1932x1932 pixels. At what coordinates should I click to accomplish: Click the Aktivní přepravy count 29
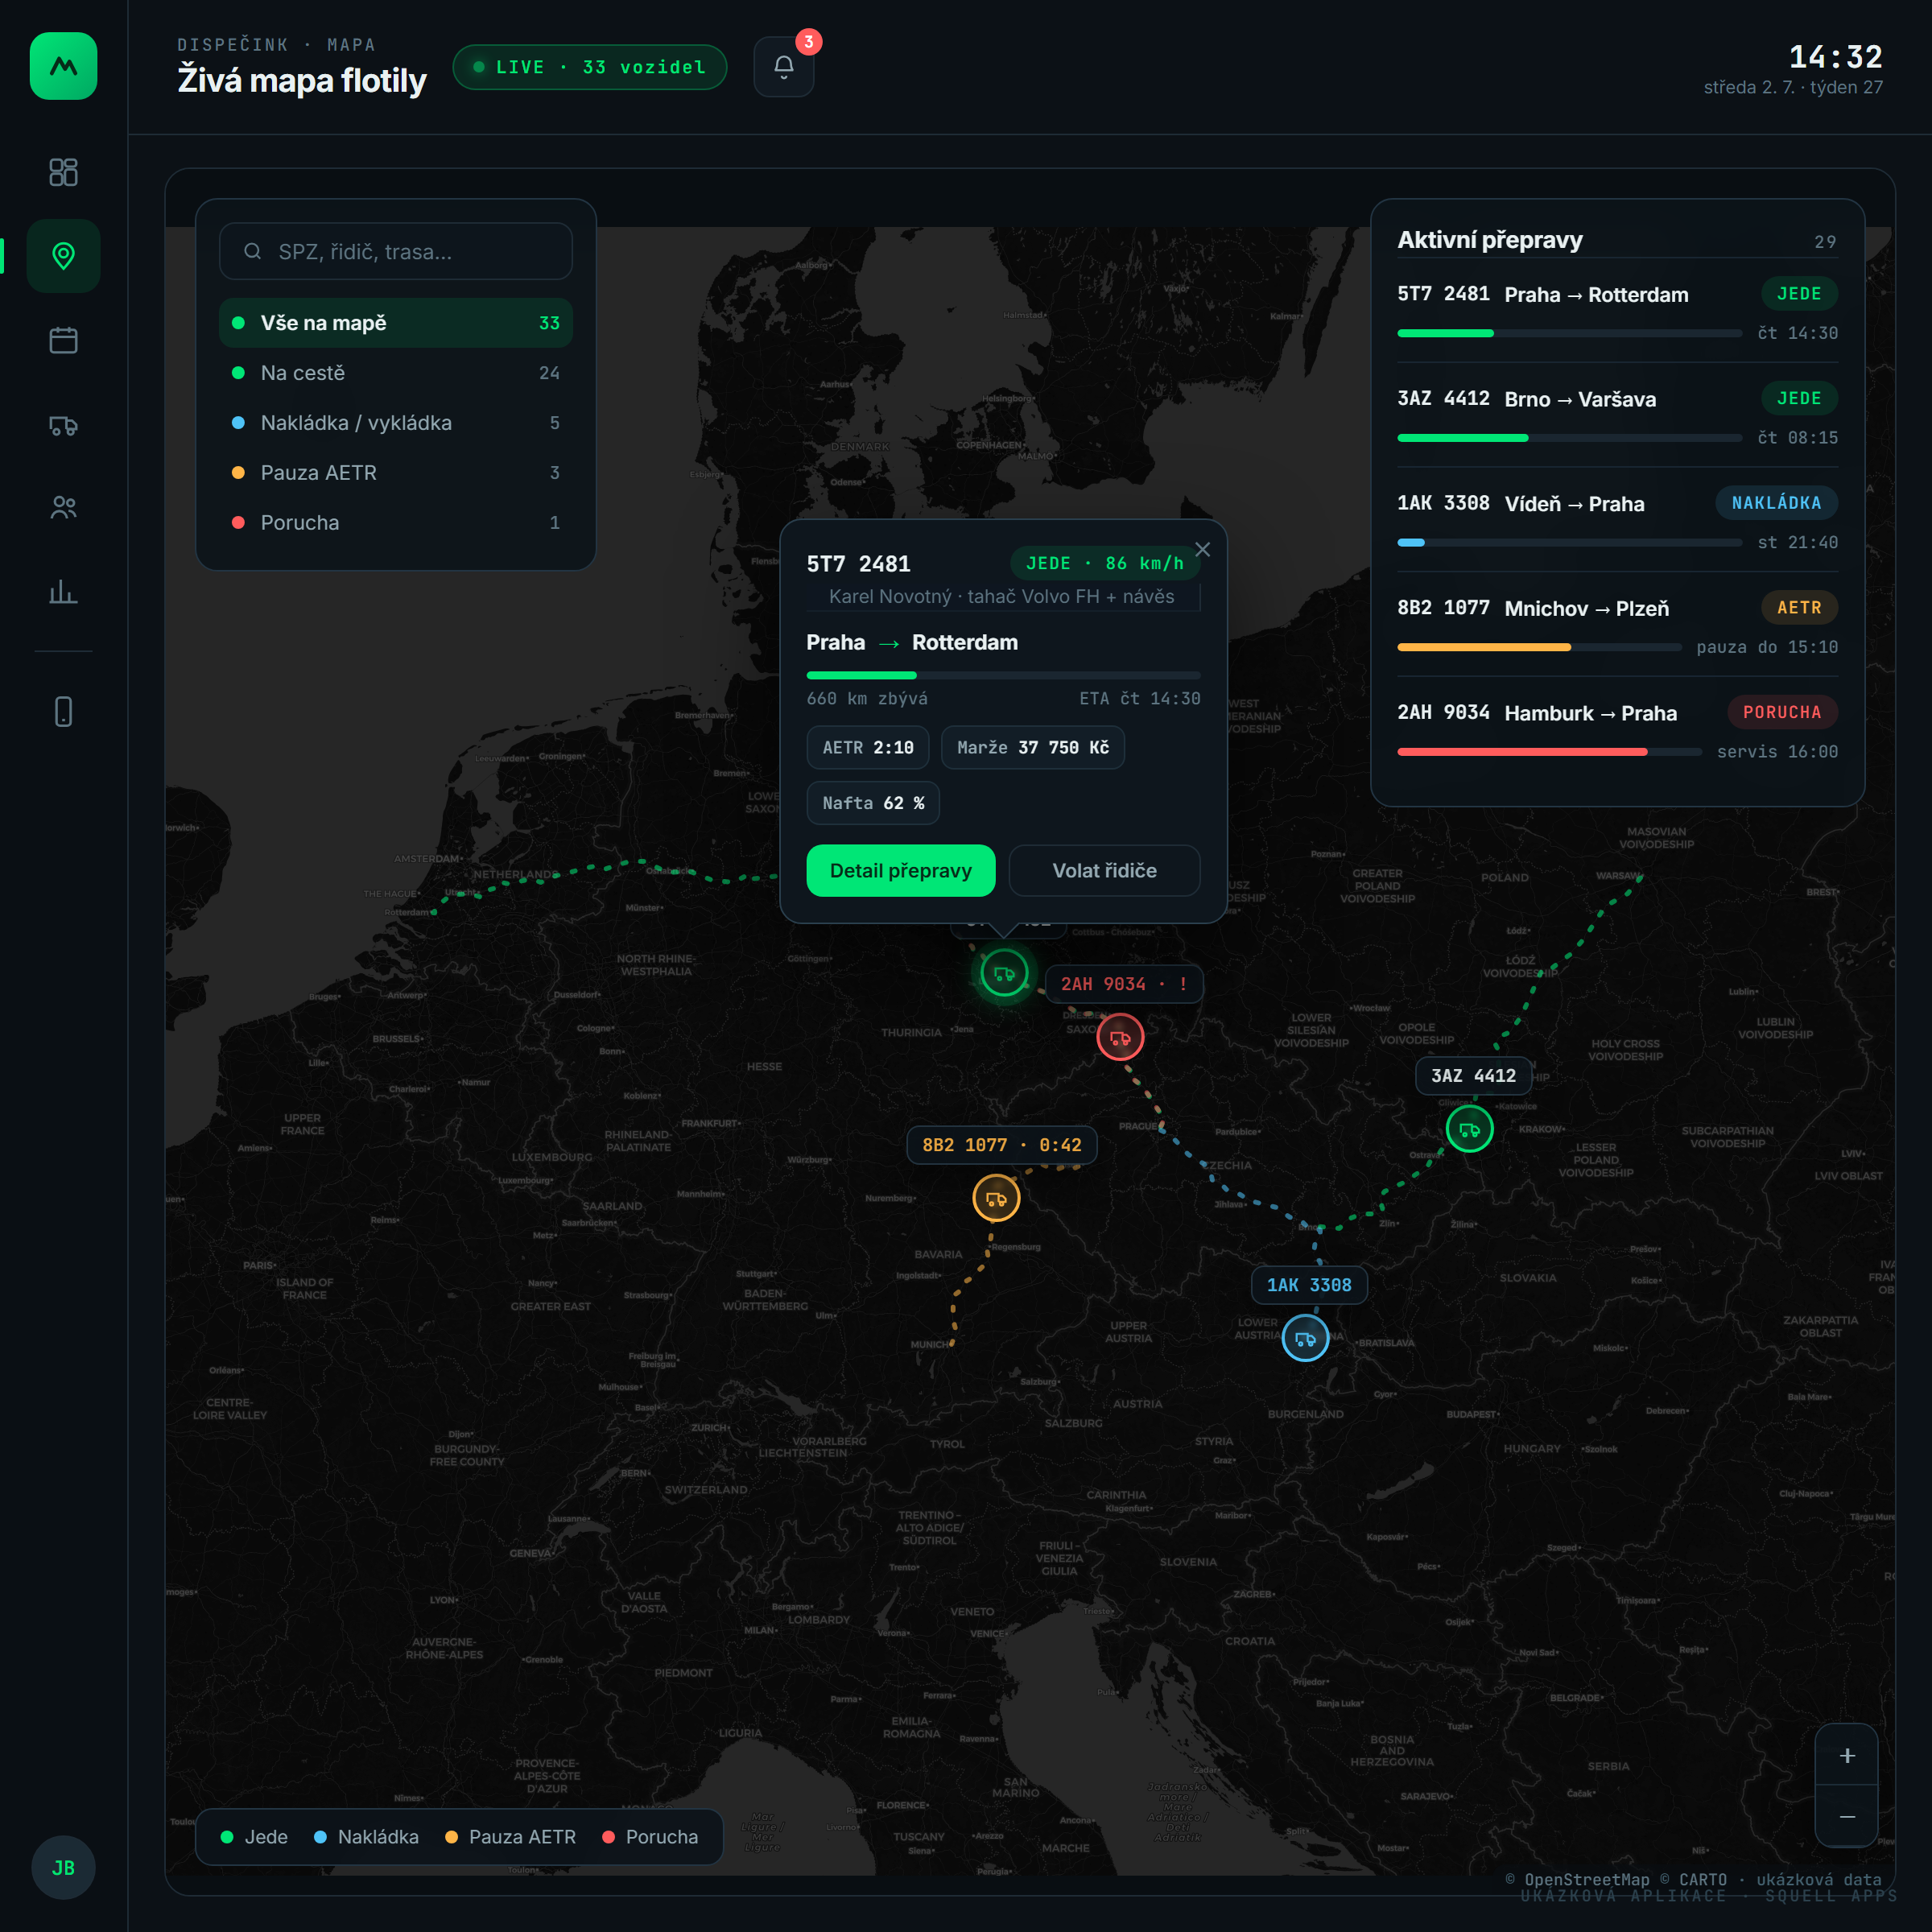(x=1825, y=241)
